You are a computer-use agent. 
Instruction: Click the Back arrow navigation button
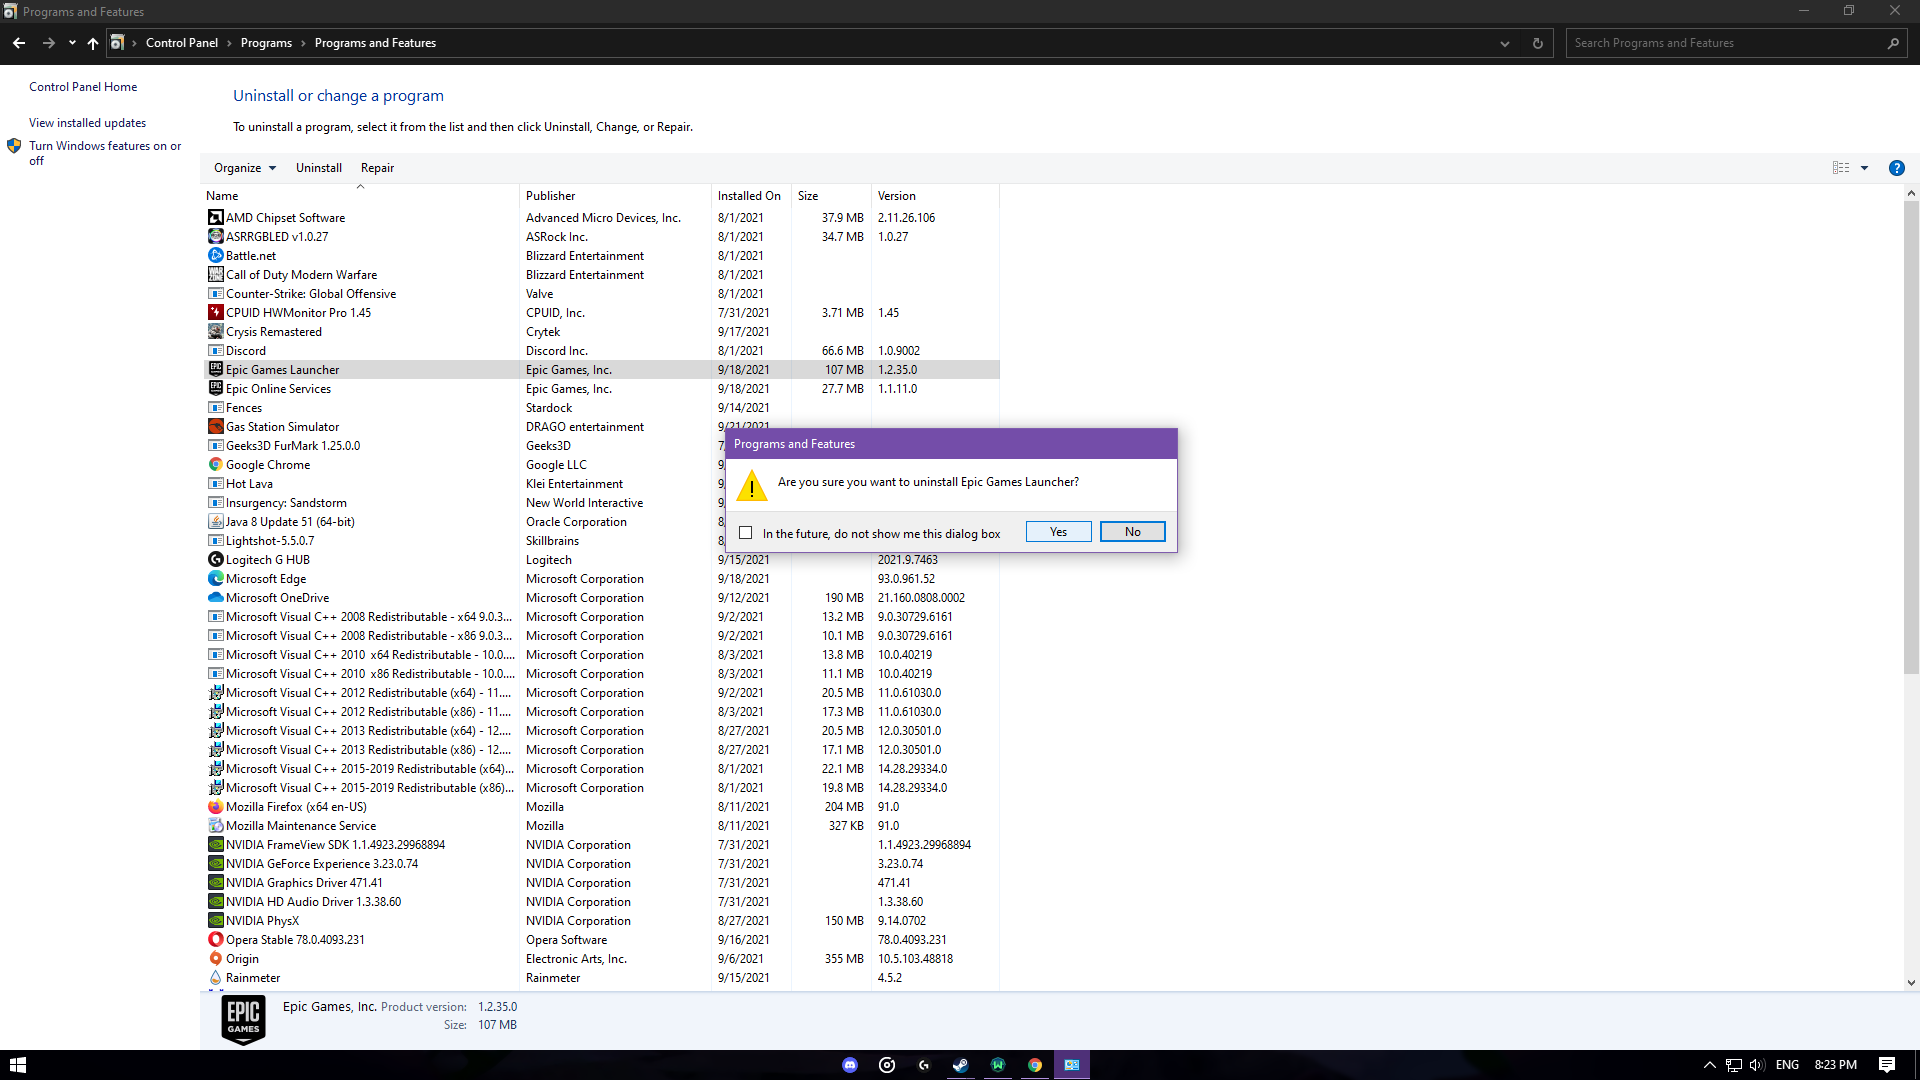[19, 43]
